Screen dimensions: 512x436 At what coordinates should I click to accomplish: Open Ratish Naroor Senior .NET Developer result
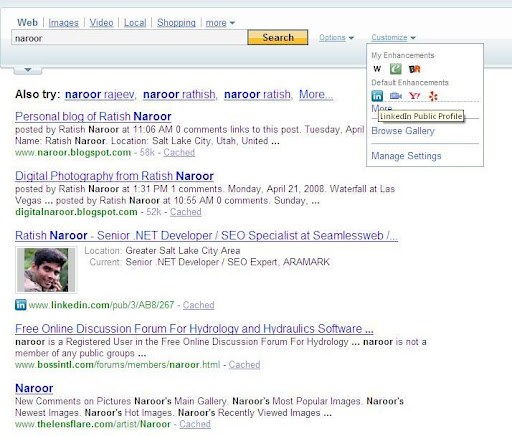206,236
